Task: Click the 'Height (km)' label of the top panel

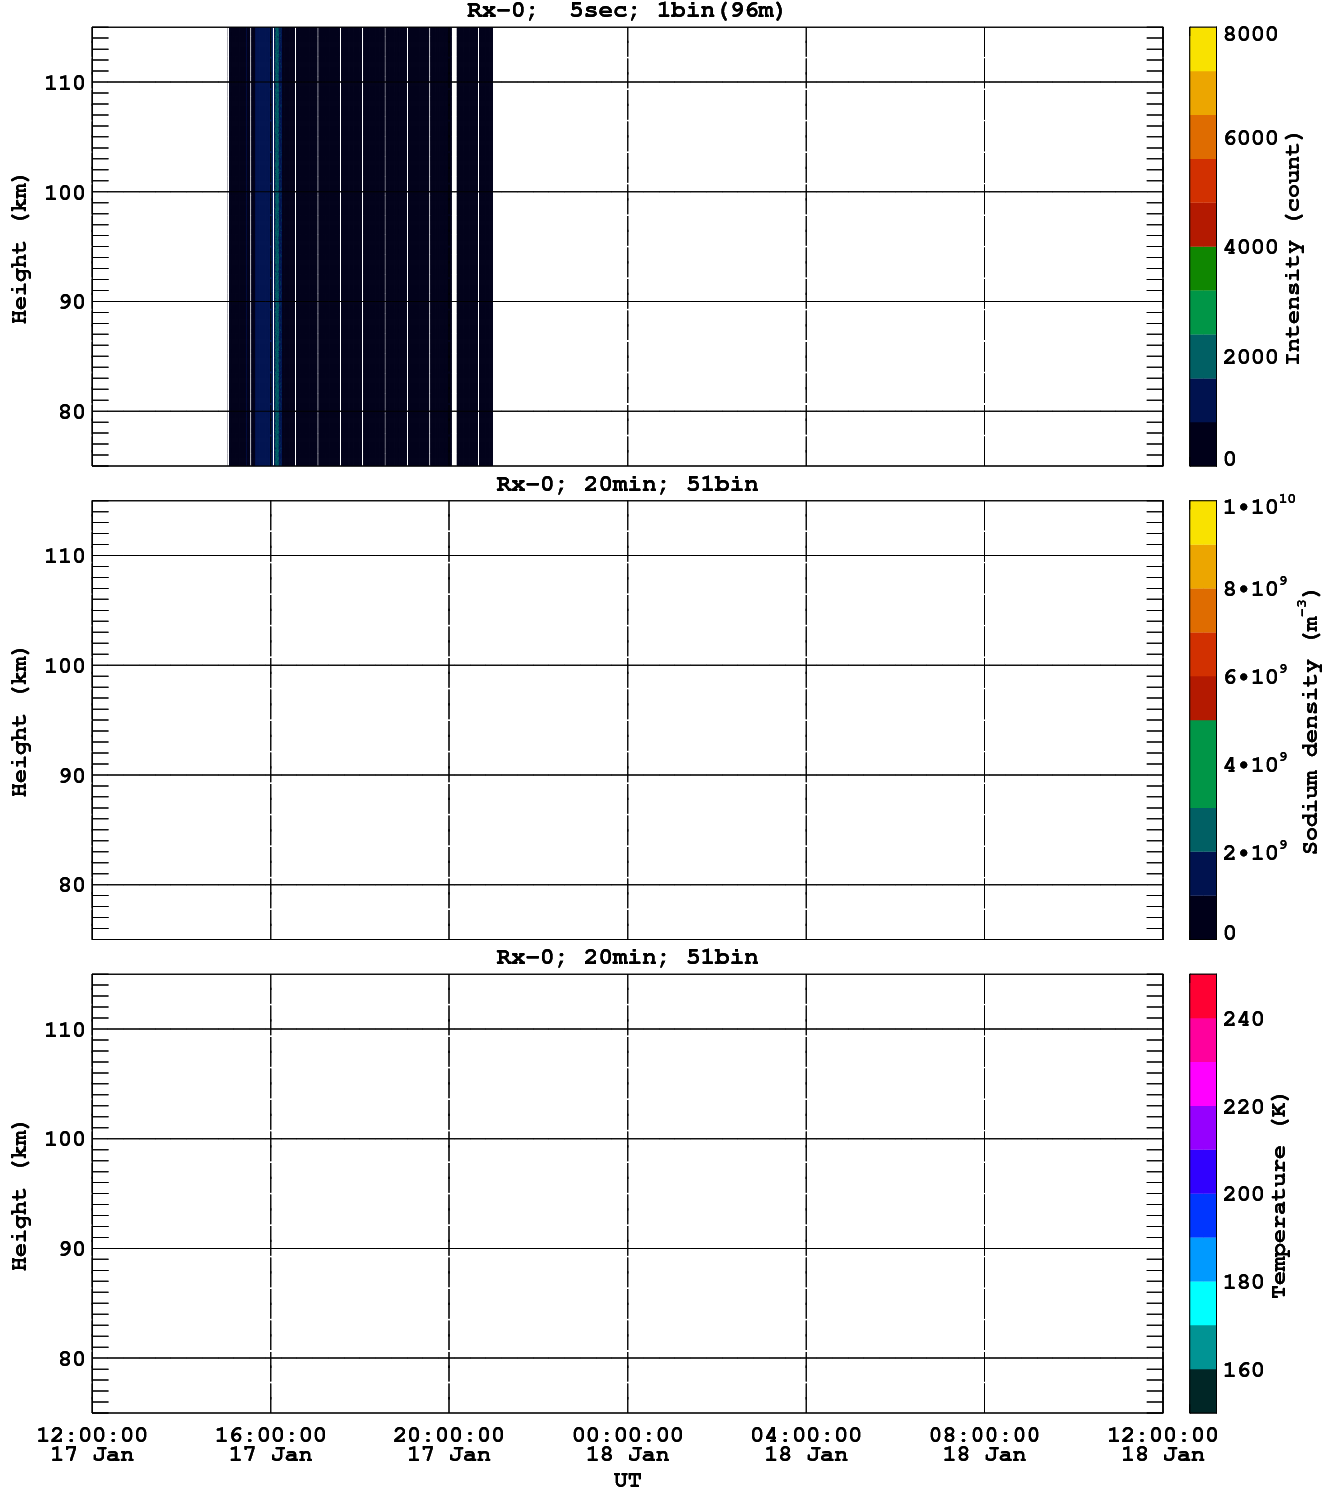Action: click(x=20, y=249)
